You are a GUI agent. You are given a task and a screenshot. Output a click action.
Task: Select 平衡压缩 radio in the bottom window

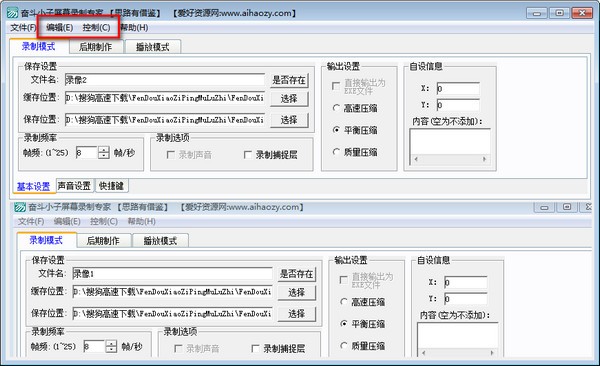tap(344, 324)
